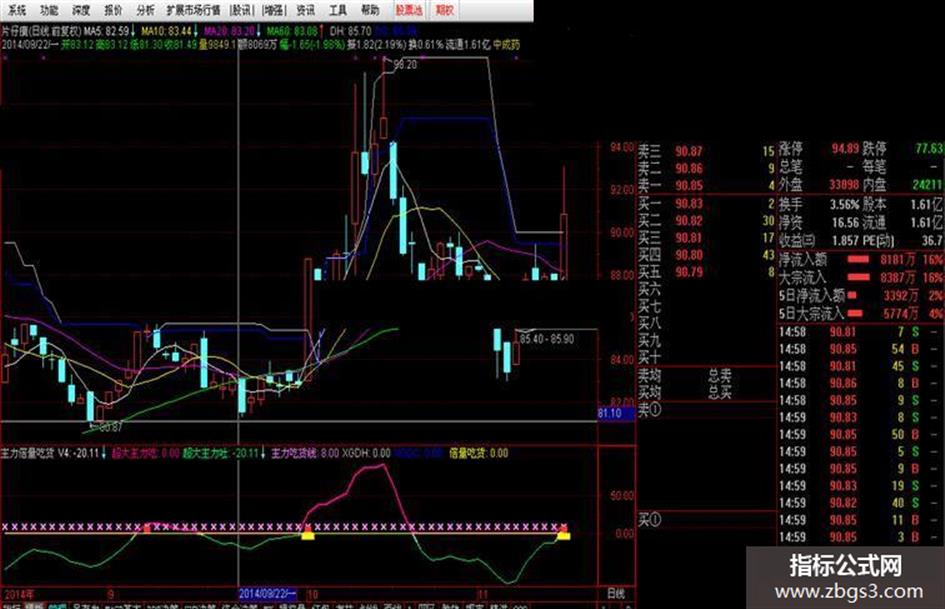Open the 分析 menu
The height and width of the screenshot is (609, 945).
[145, 10]
